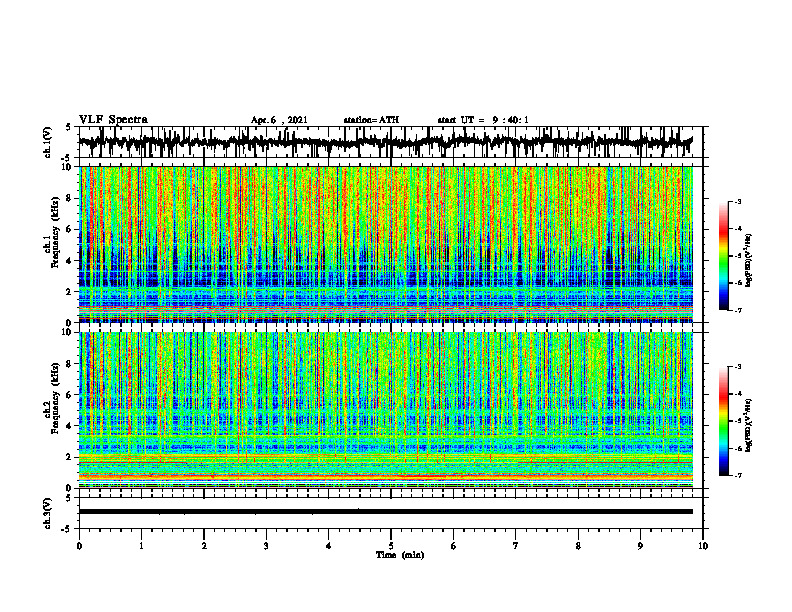This screenshot has width=792, height=612.
Task: Click tick label 5 on the time axis
Action: [x=391, y=546]
